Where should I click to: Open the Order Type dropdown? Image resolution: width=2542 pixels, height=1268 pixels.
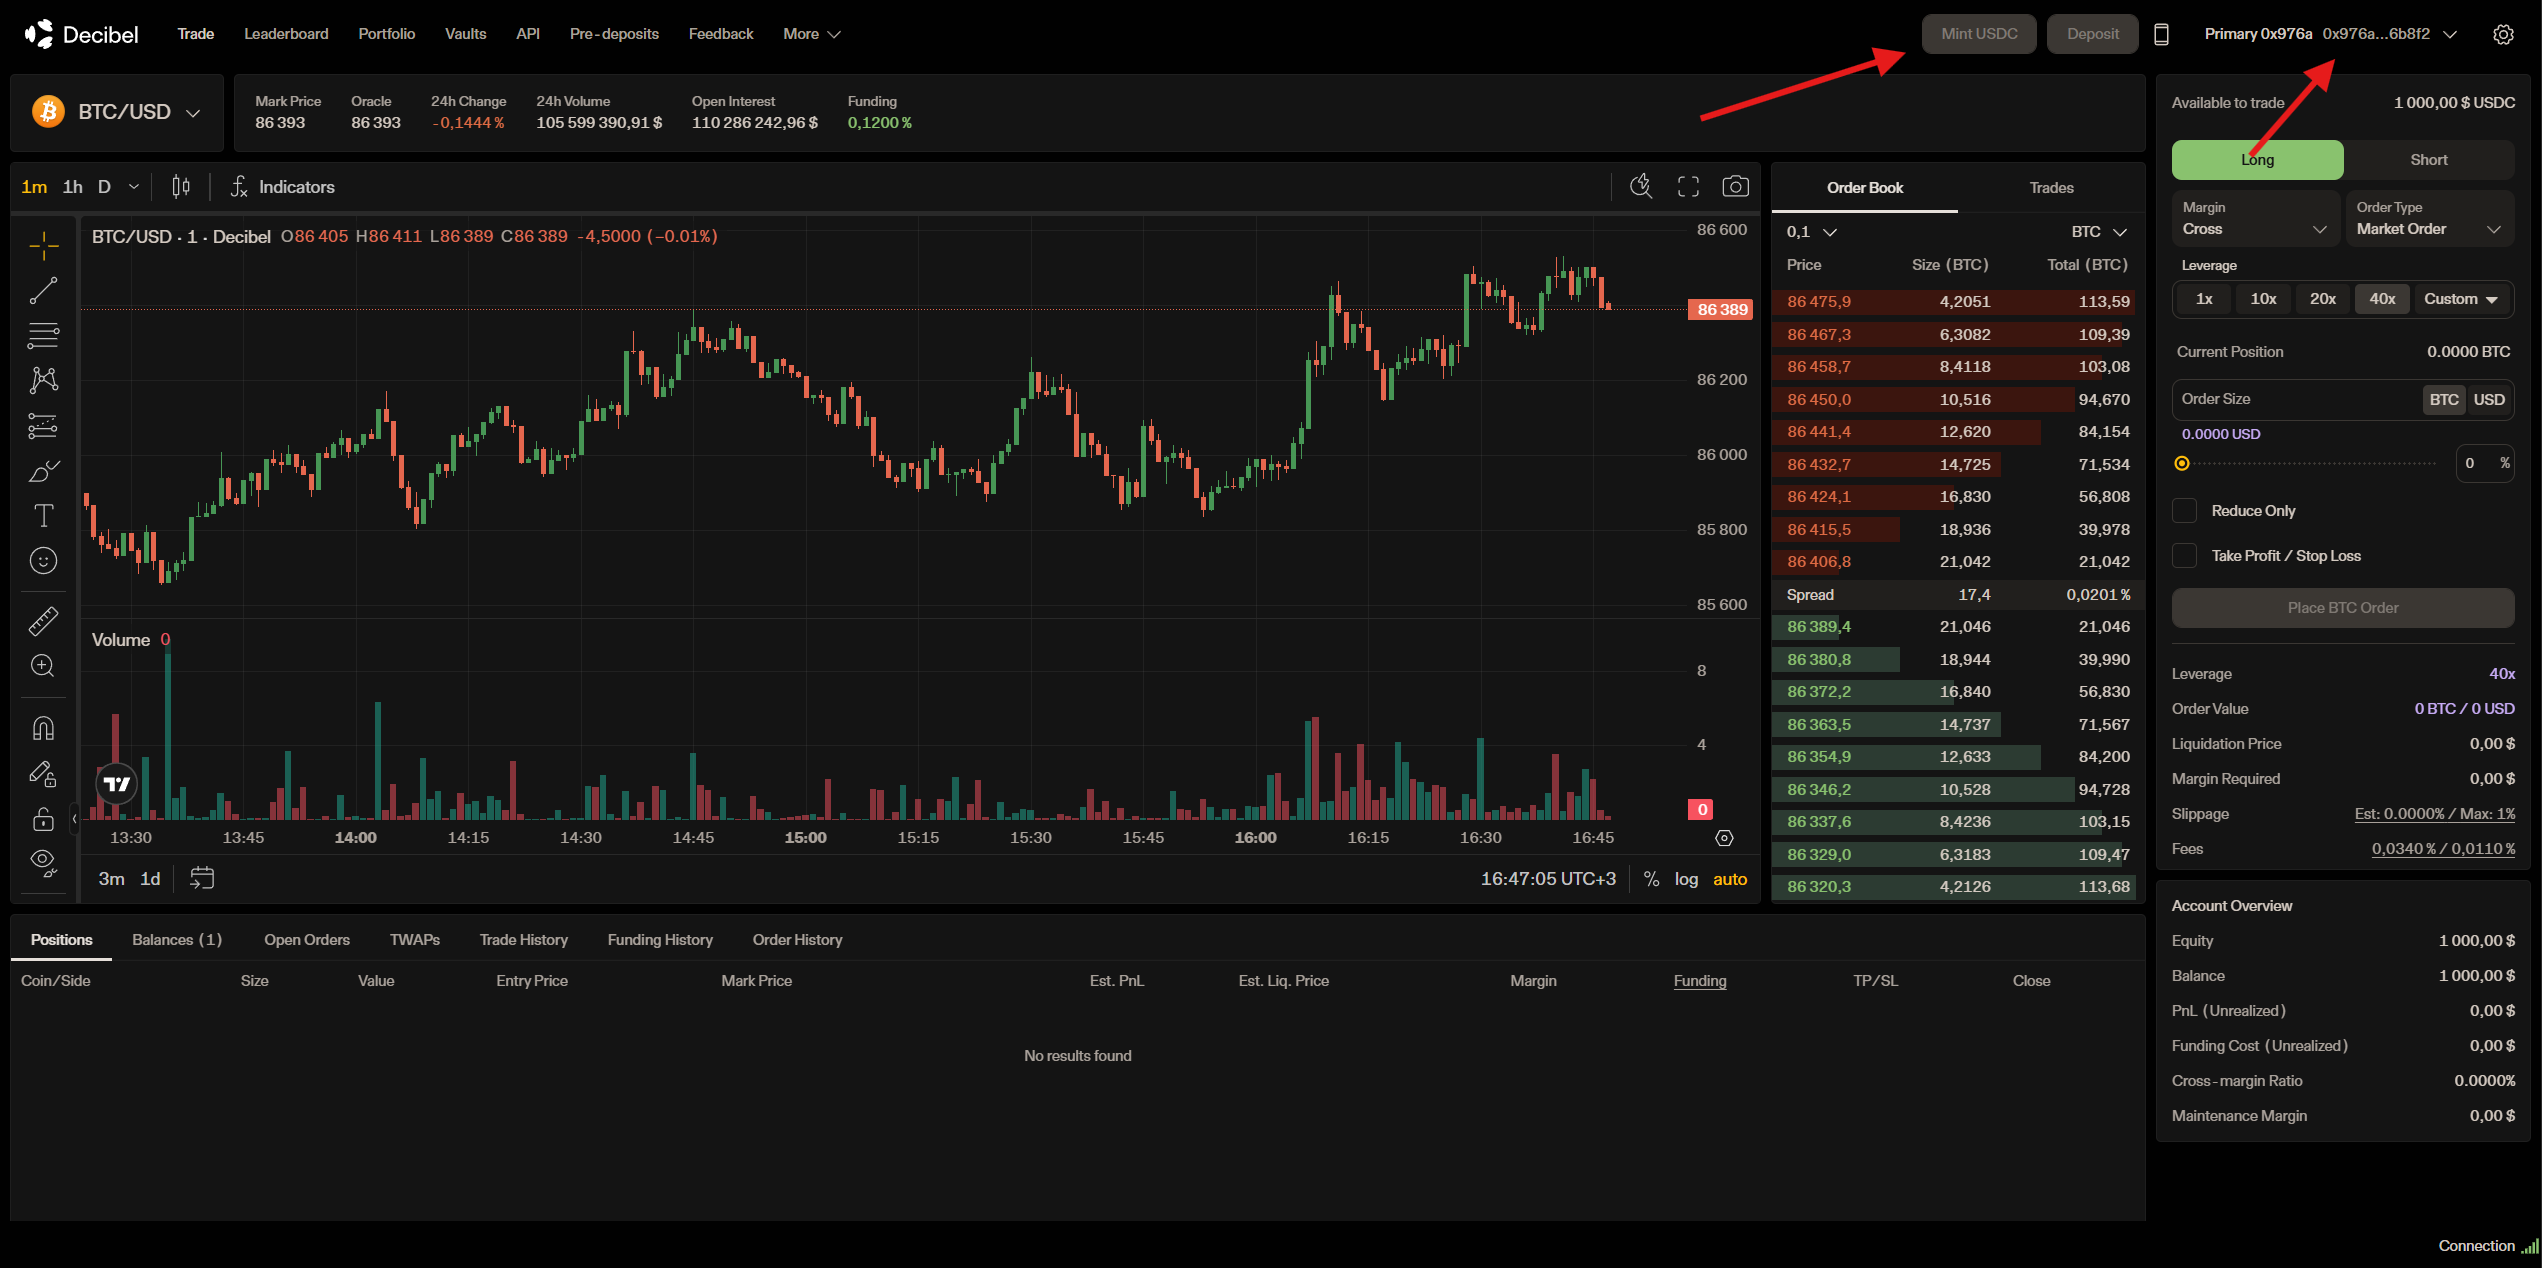point(2428,219)
